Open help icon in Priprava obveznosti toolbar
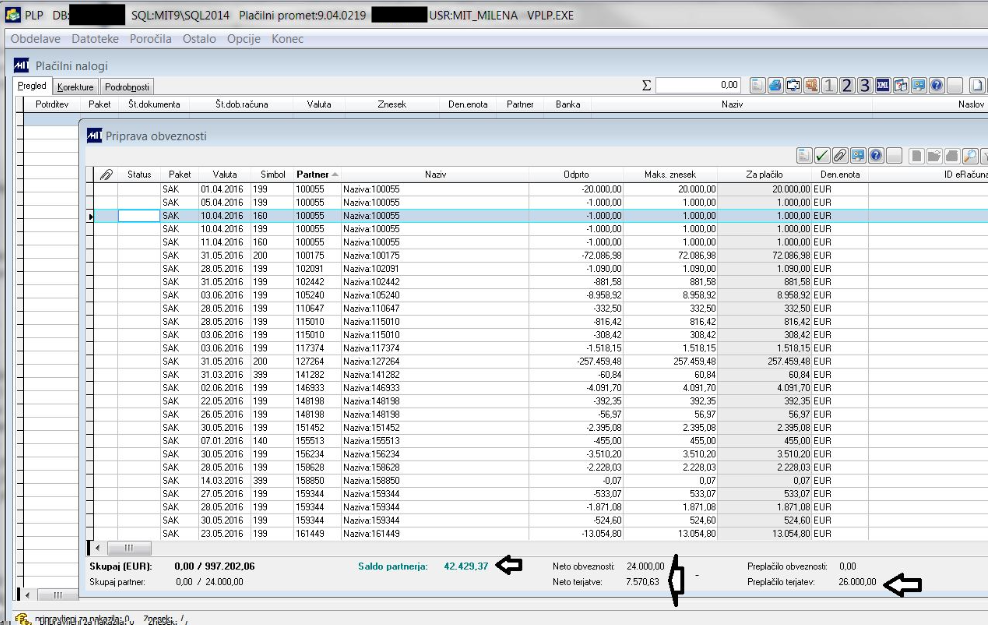Viewport: 990px width, 625px height. (x=875, y=155)
